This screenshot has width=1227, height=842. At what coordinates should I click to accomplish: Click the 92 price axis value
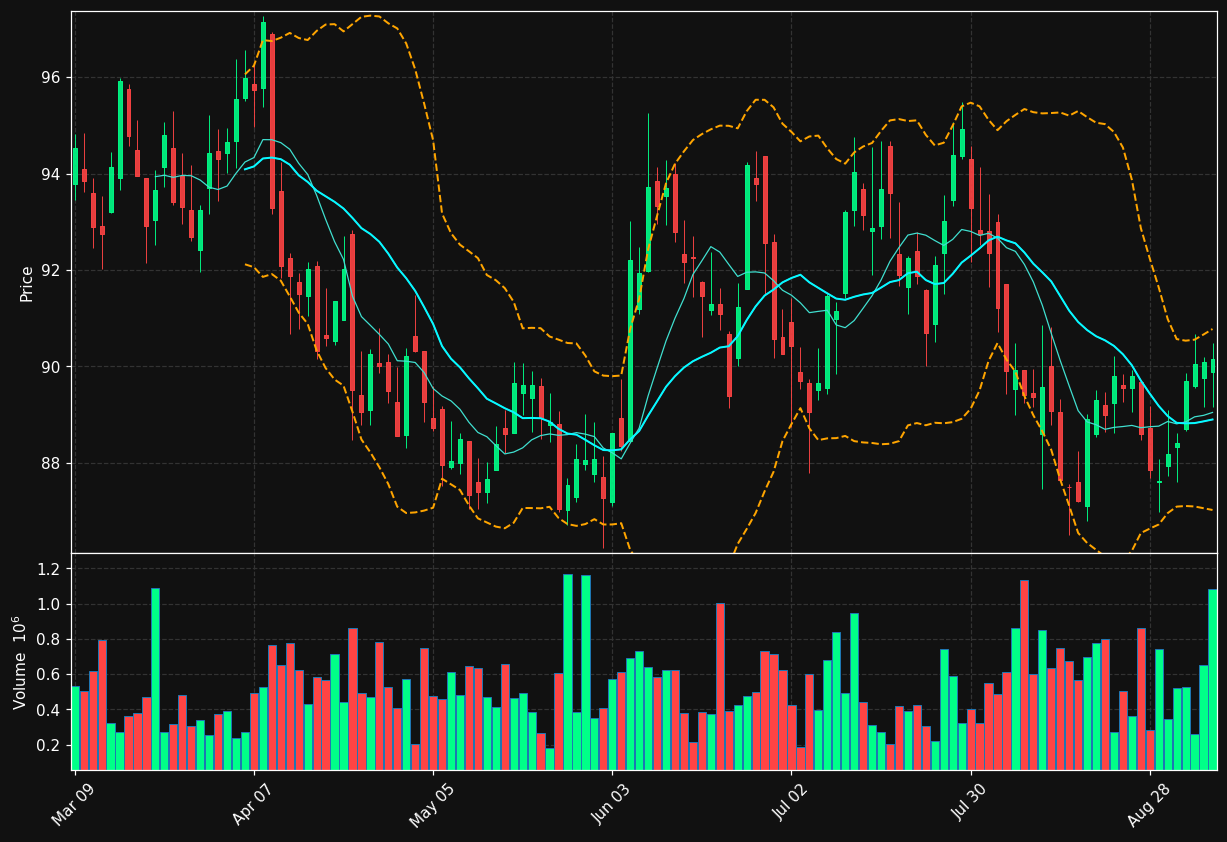coord(51,271)
